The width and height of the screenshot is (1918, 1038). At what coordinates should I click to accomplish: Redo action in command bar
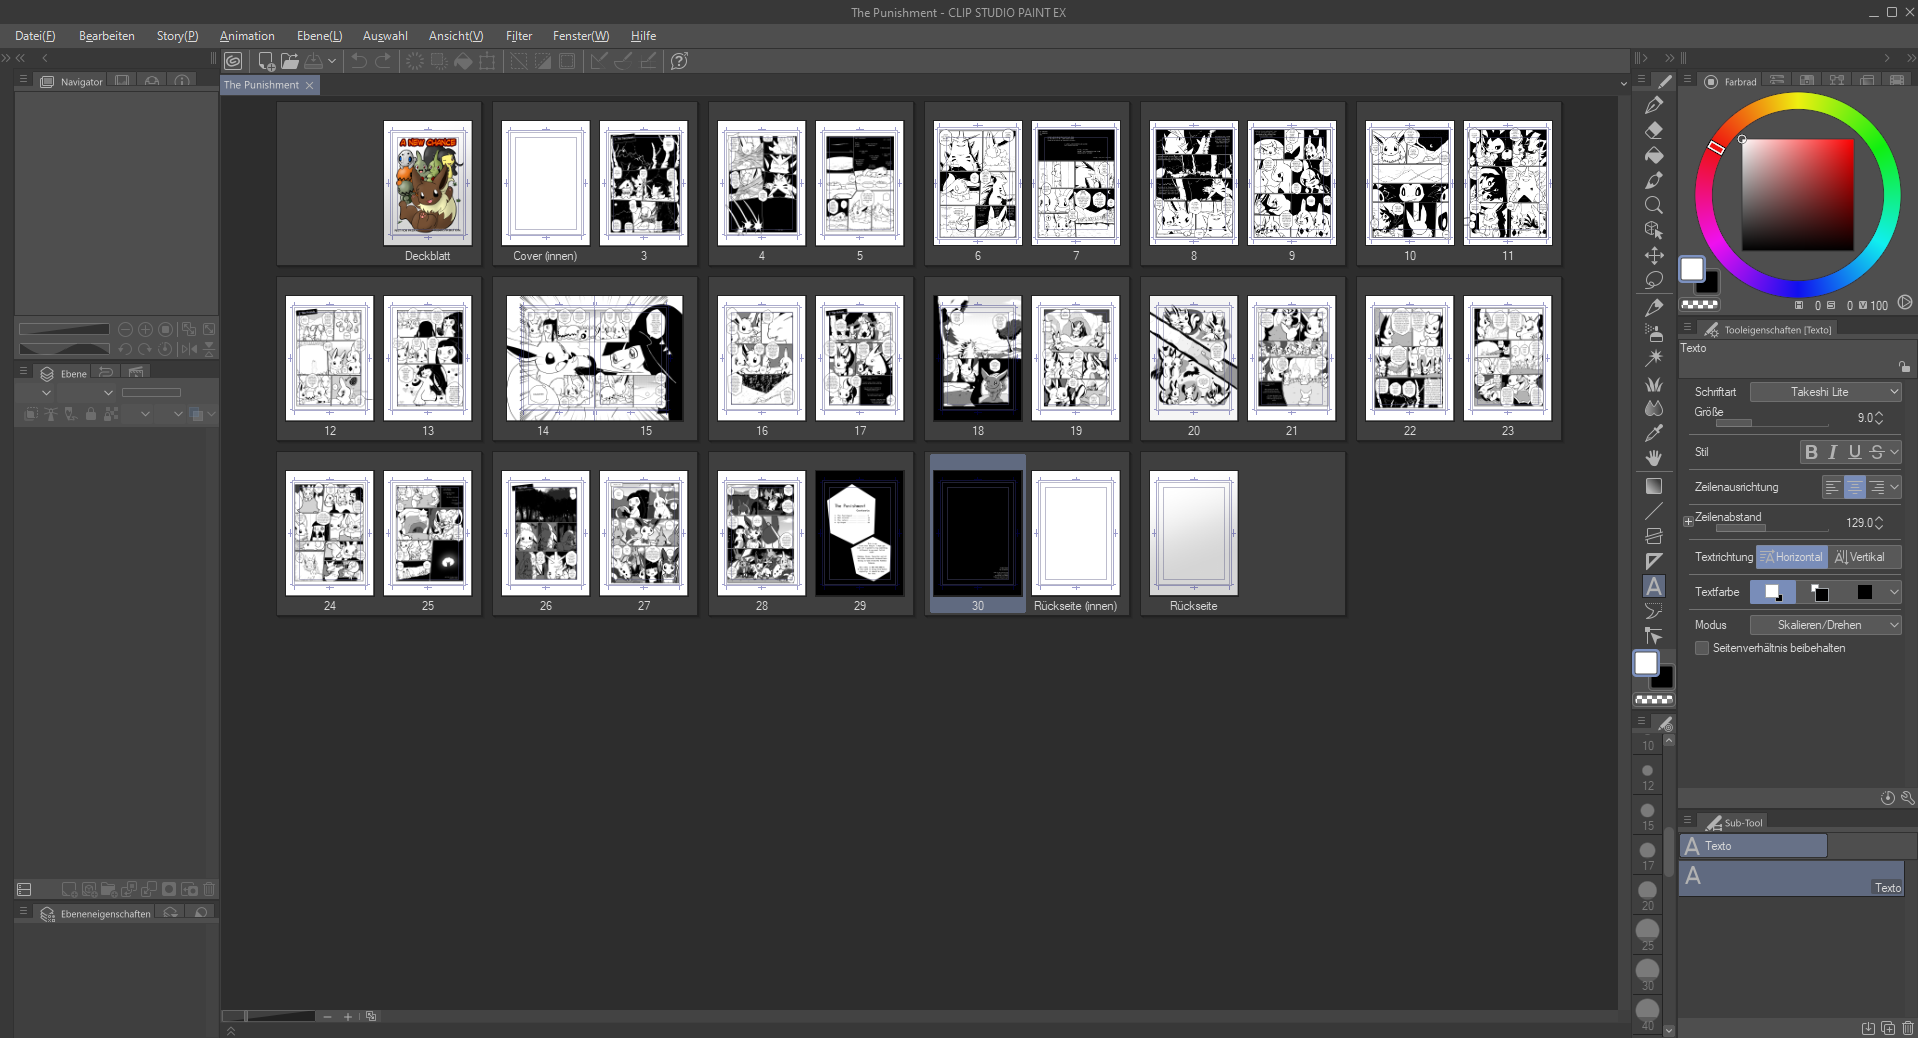click(383, 61)
